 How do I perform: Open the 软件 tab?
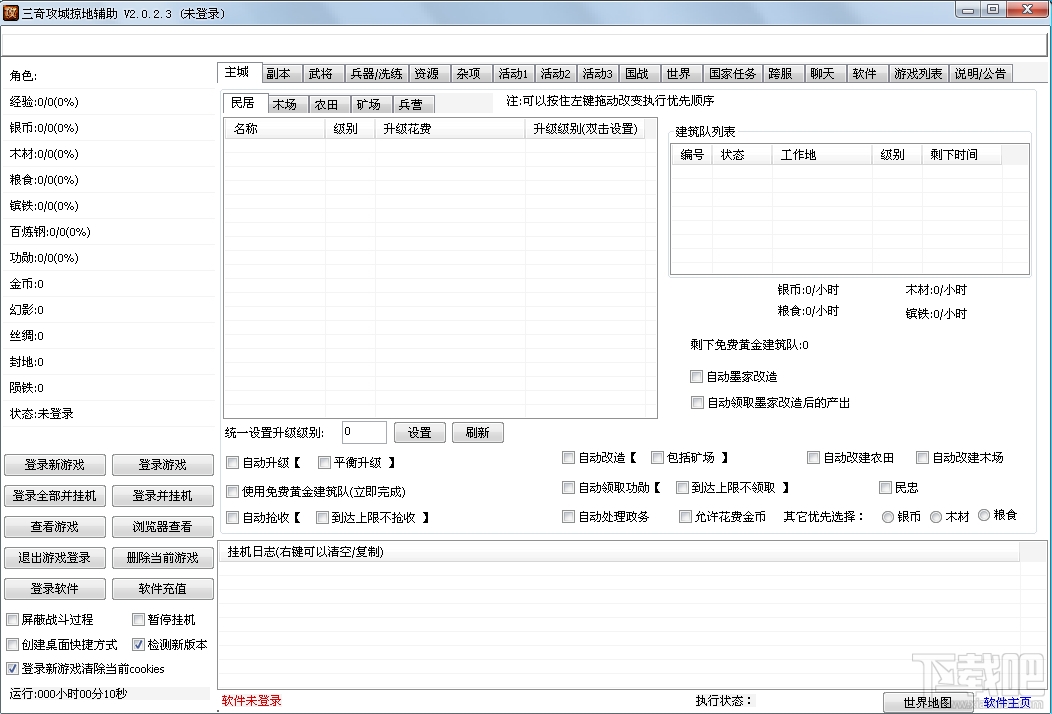click(865, 74)
